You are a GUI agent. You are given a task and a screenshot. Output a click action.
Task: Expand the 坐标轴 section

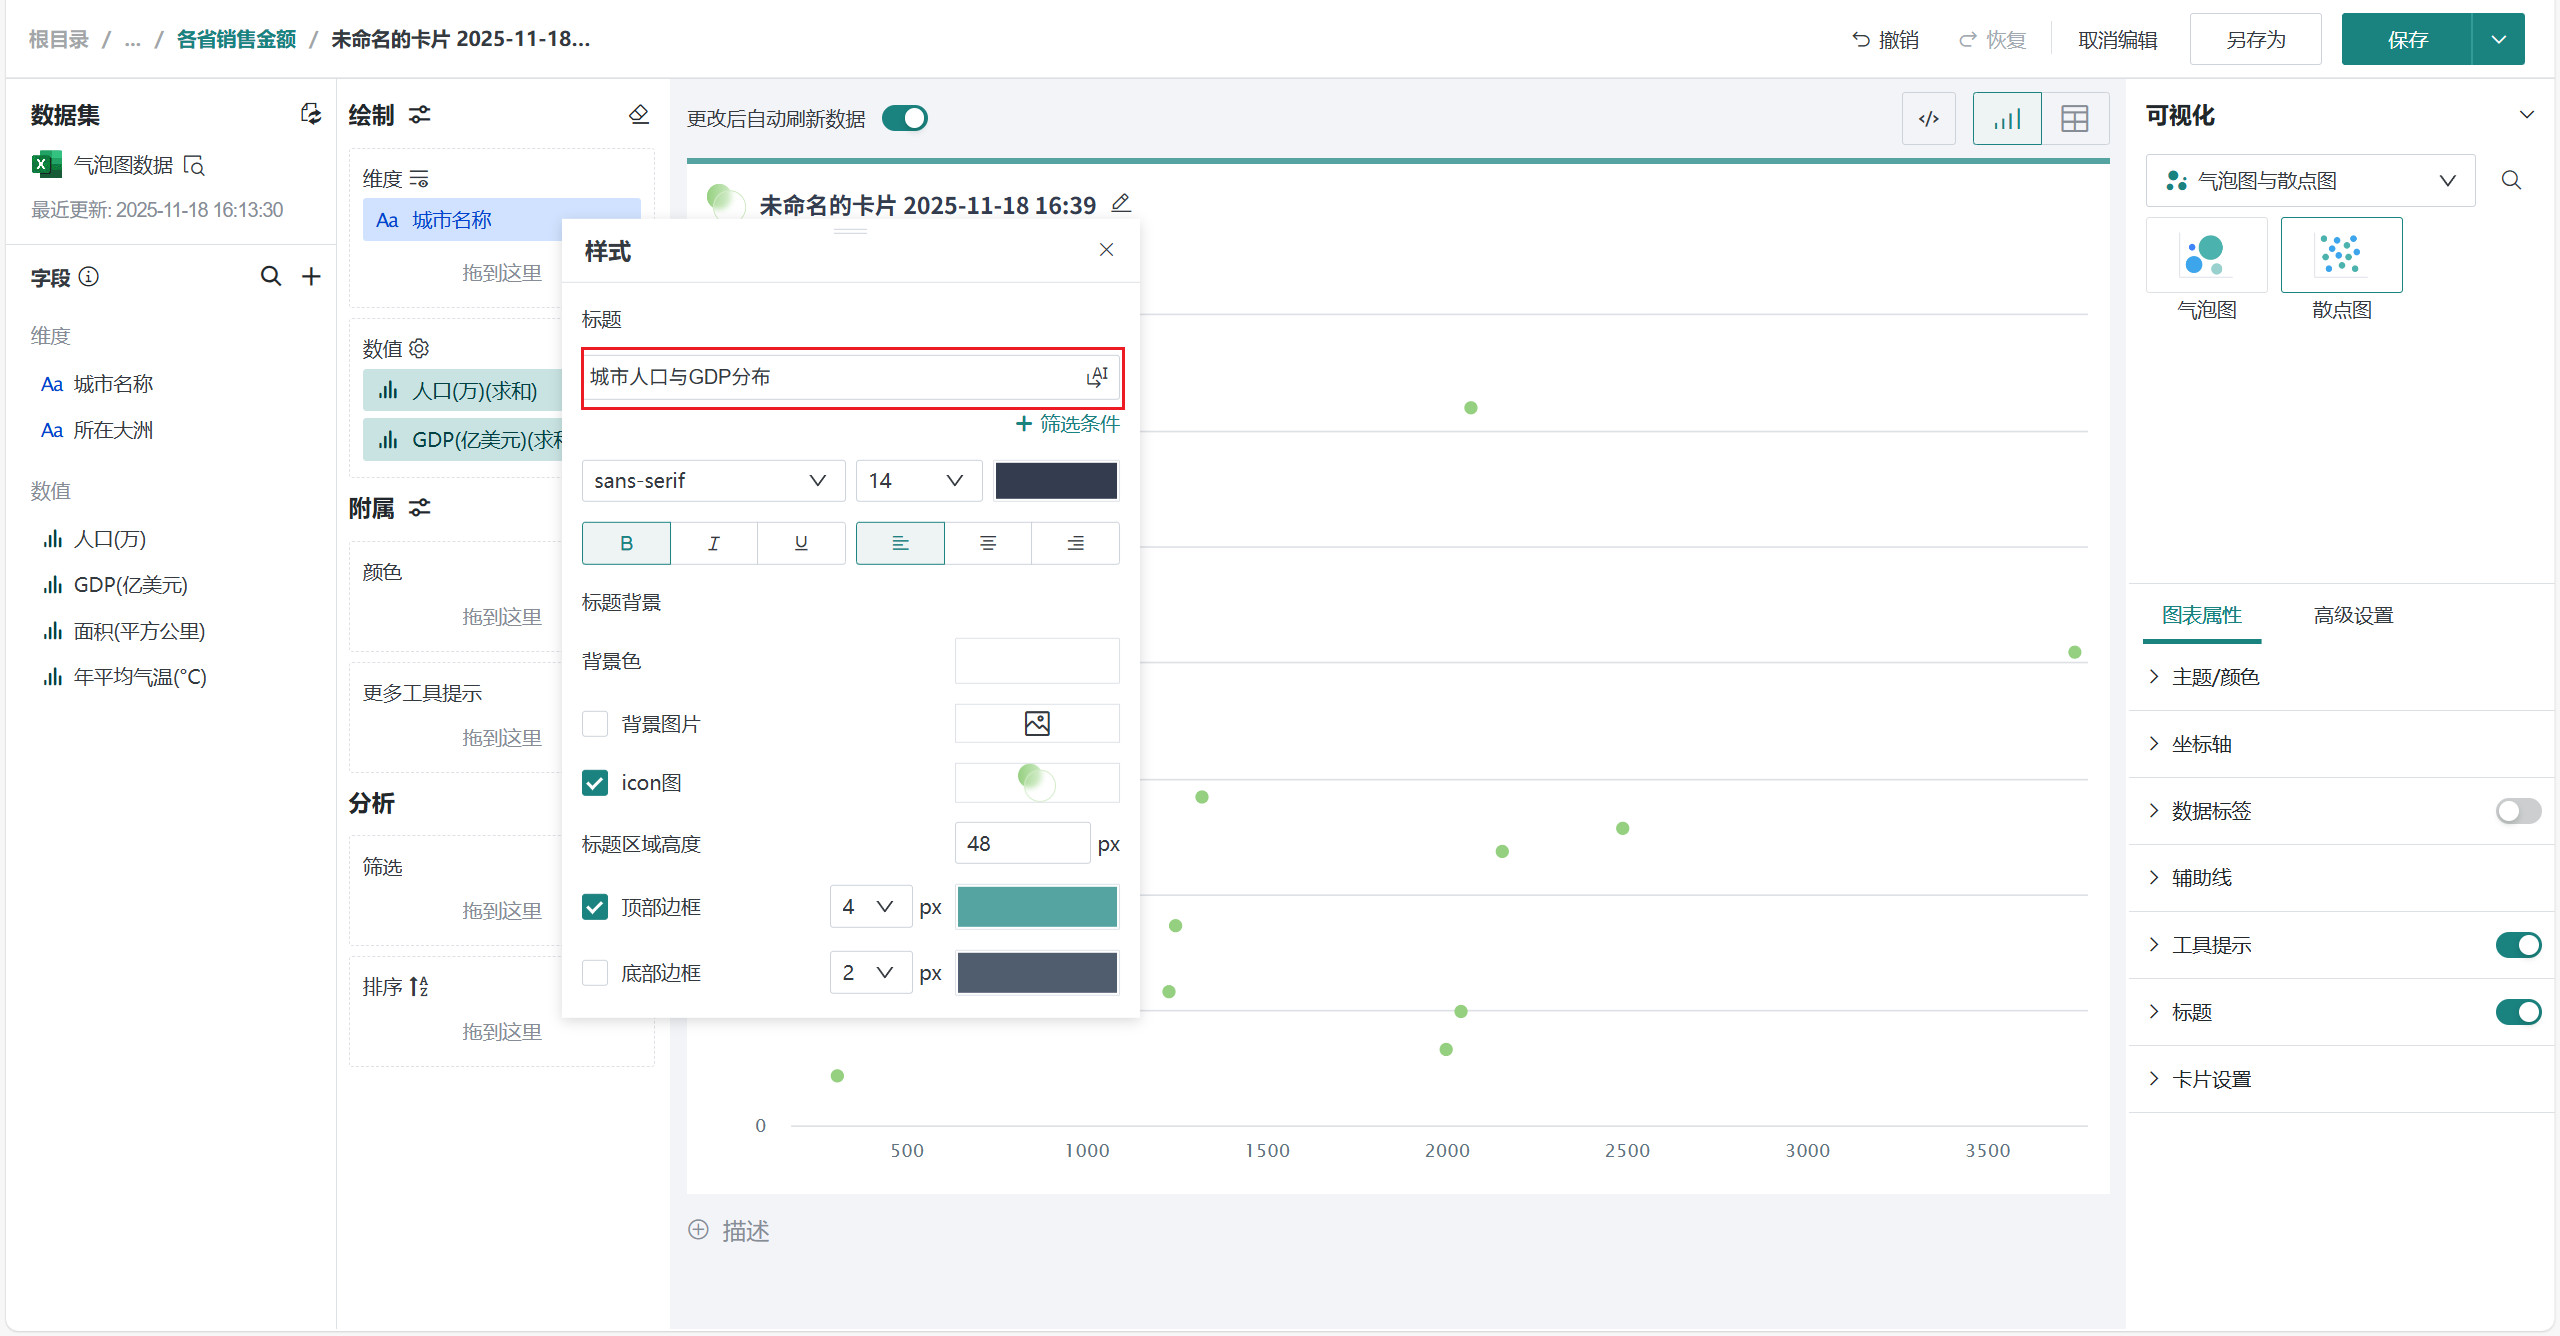pos(2201,744)
